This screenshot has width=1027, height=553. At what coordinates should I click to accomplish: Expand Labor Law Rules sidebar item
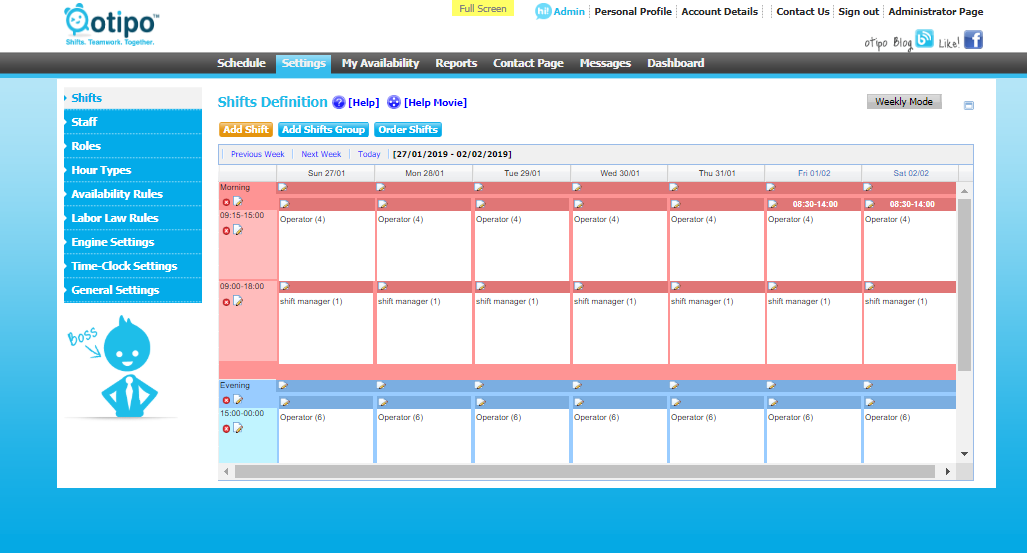[114, 218]
